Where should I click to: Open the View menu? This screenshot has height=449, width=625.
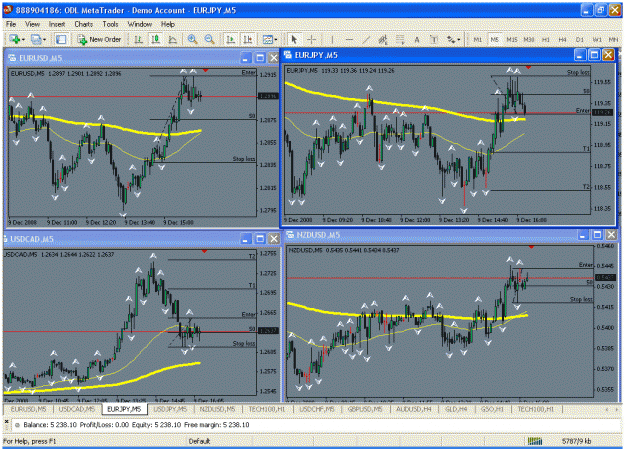[x=33, y=24]
